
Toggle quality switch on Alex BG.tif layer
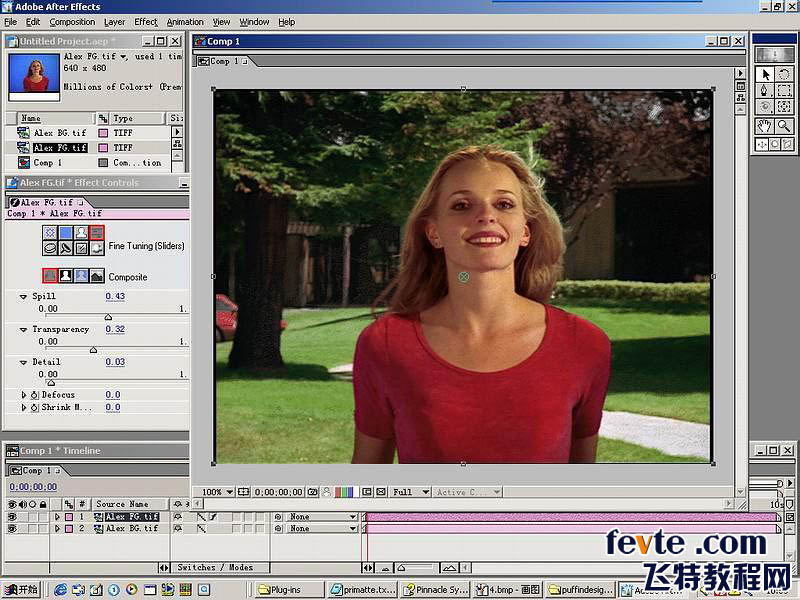tap(202, 529)
